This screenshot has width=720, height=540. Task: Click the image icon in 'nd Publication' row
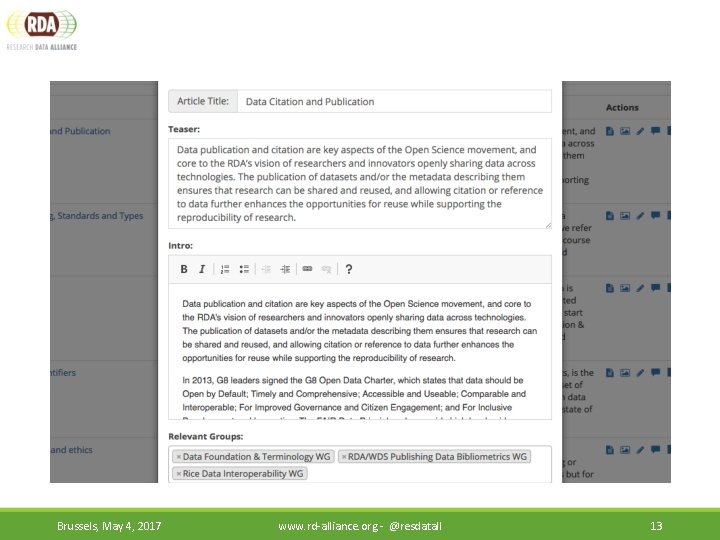pos(625,131)
